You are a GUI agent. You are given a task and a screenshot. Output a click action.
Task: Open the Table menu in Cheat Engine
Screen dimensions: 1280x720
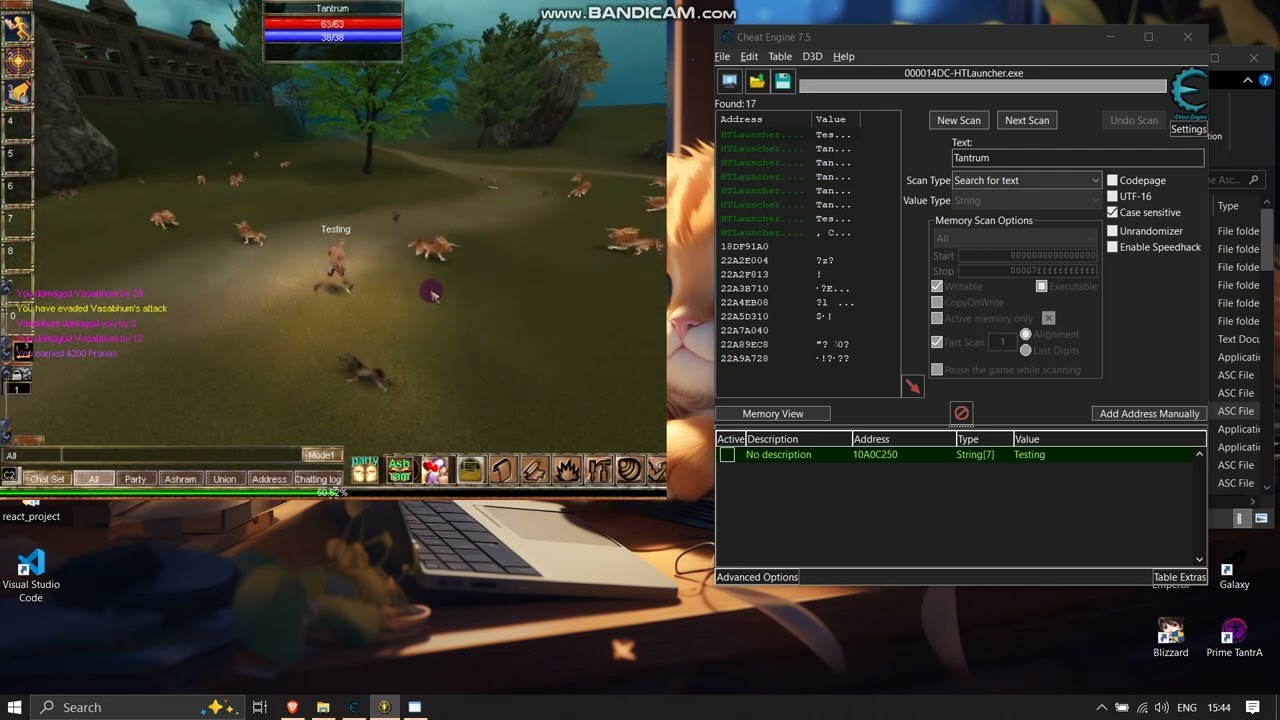coord(780,57)
